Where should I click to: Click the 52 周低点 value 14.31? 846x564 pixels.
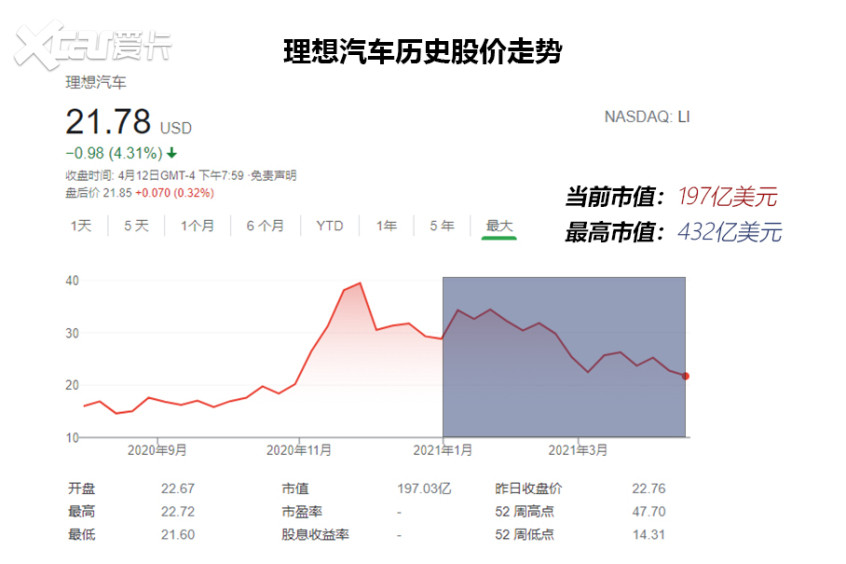click(649, 534)
